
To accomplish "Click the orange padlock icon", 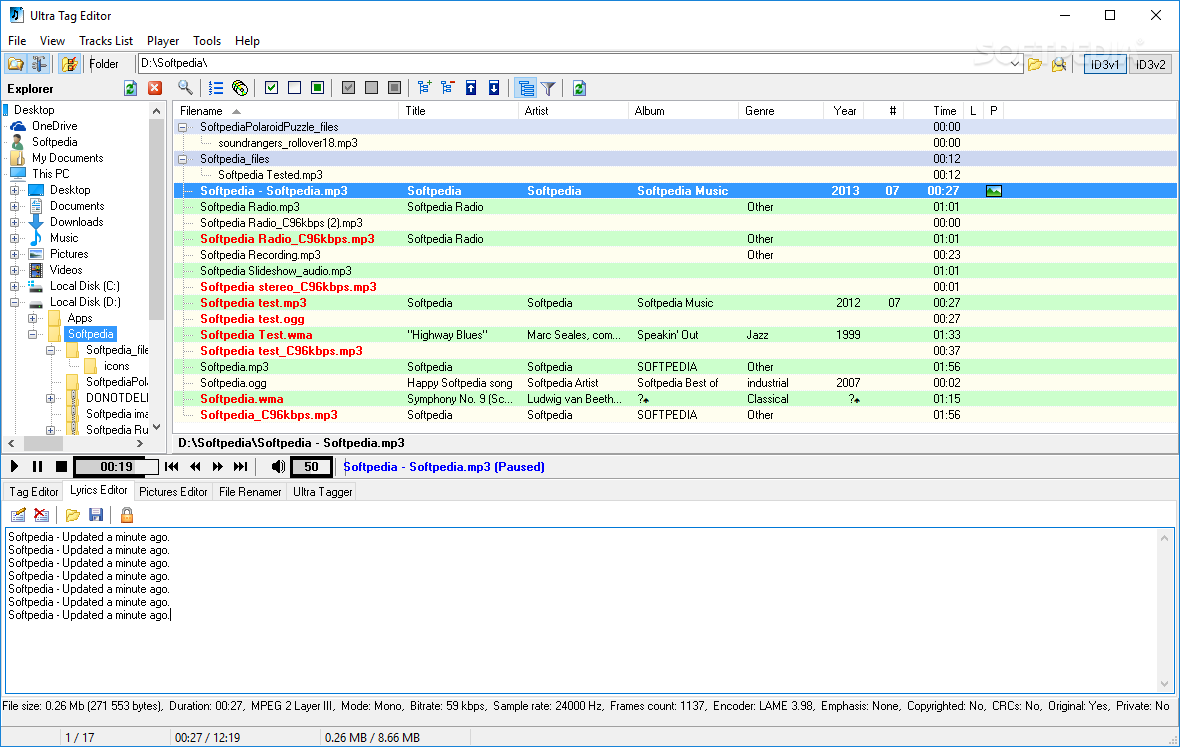I will pyautogui.click(x=127, y=515).
